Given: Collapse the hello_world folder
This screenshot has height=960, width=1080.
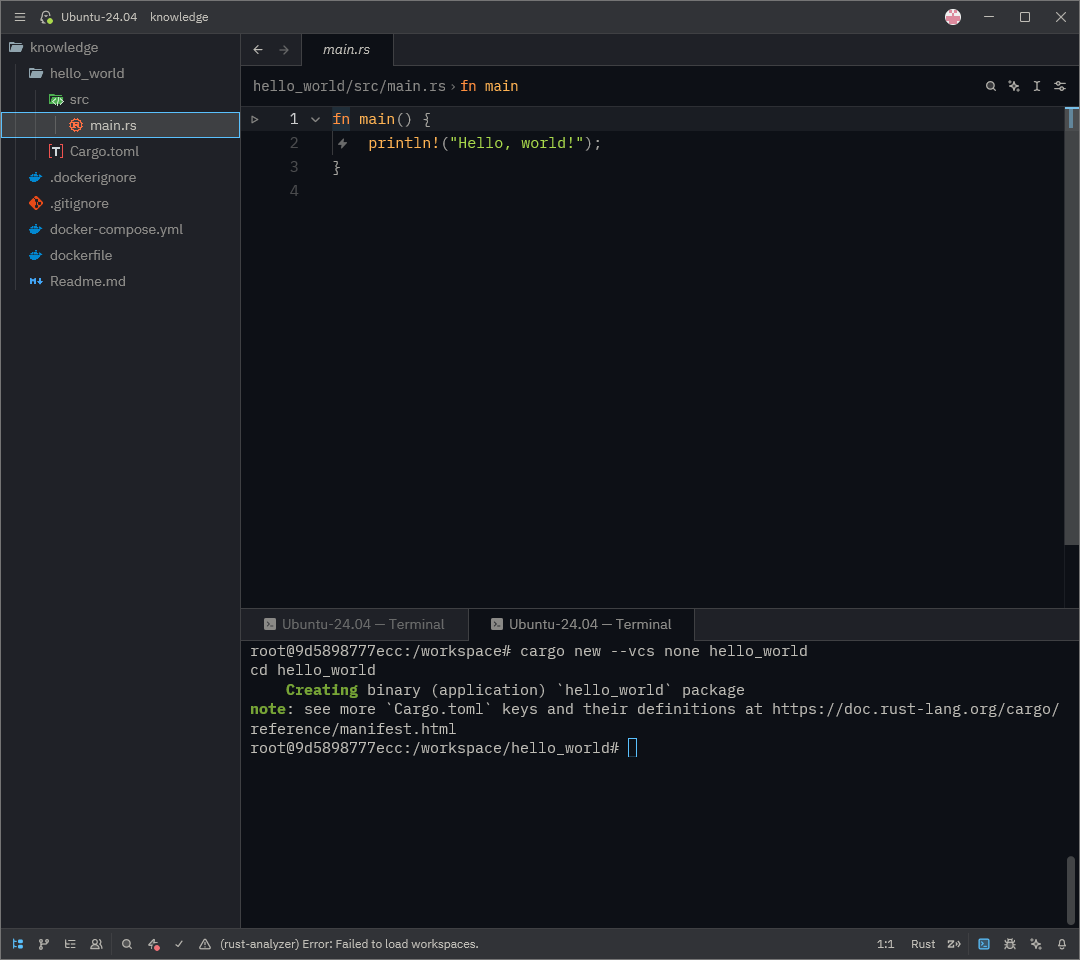Looking at the screenshot, I should point(121,73).
